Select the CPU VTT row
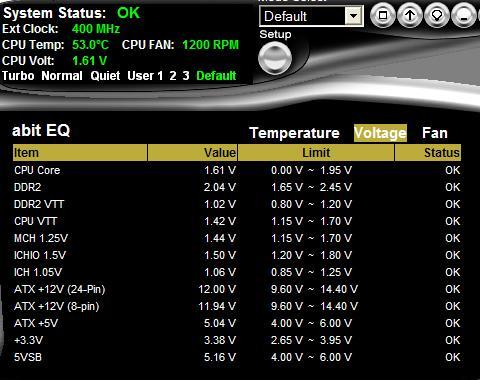The width and height of the screenshot is (480, 380). click(237, 221)
